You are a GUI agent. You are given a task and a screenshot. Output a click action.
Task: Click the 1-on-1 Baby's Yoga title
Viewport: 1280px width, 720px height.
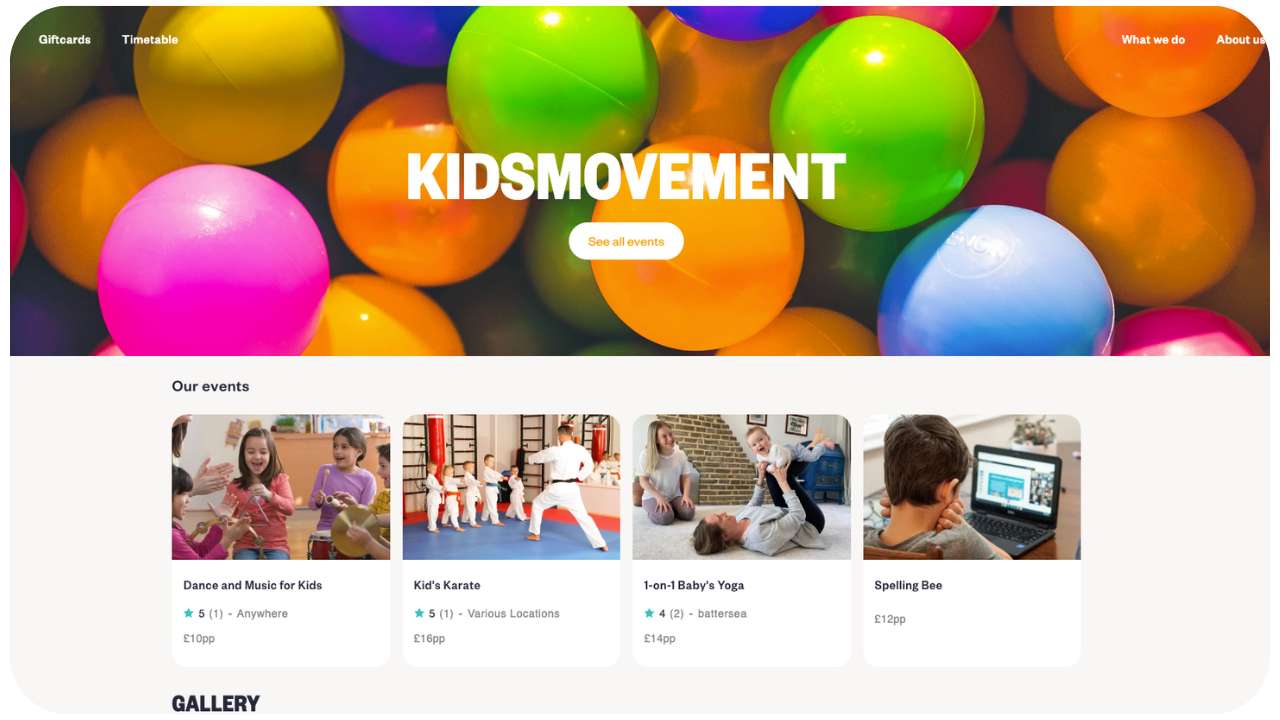click(x=694, y=585)
